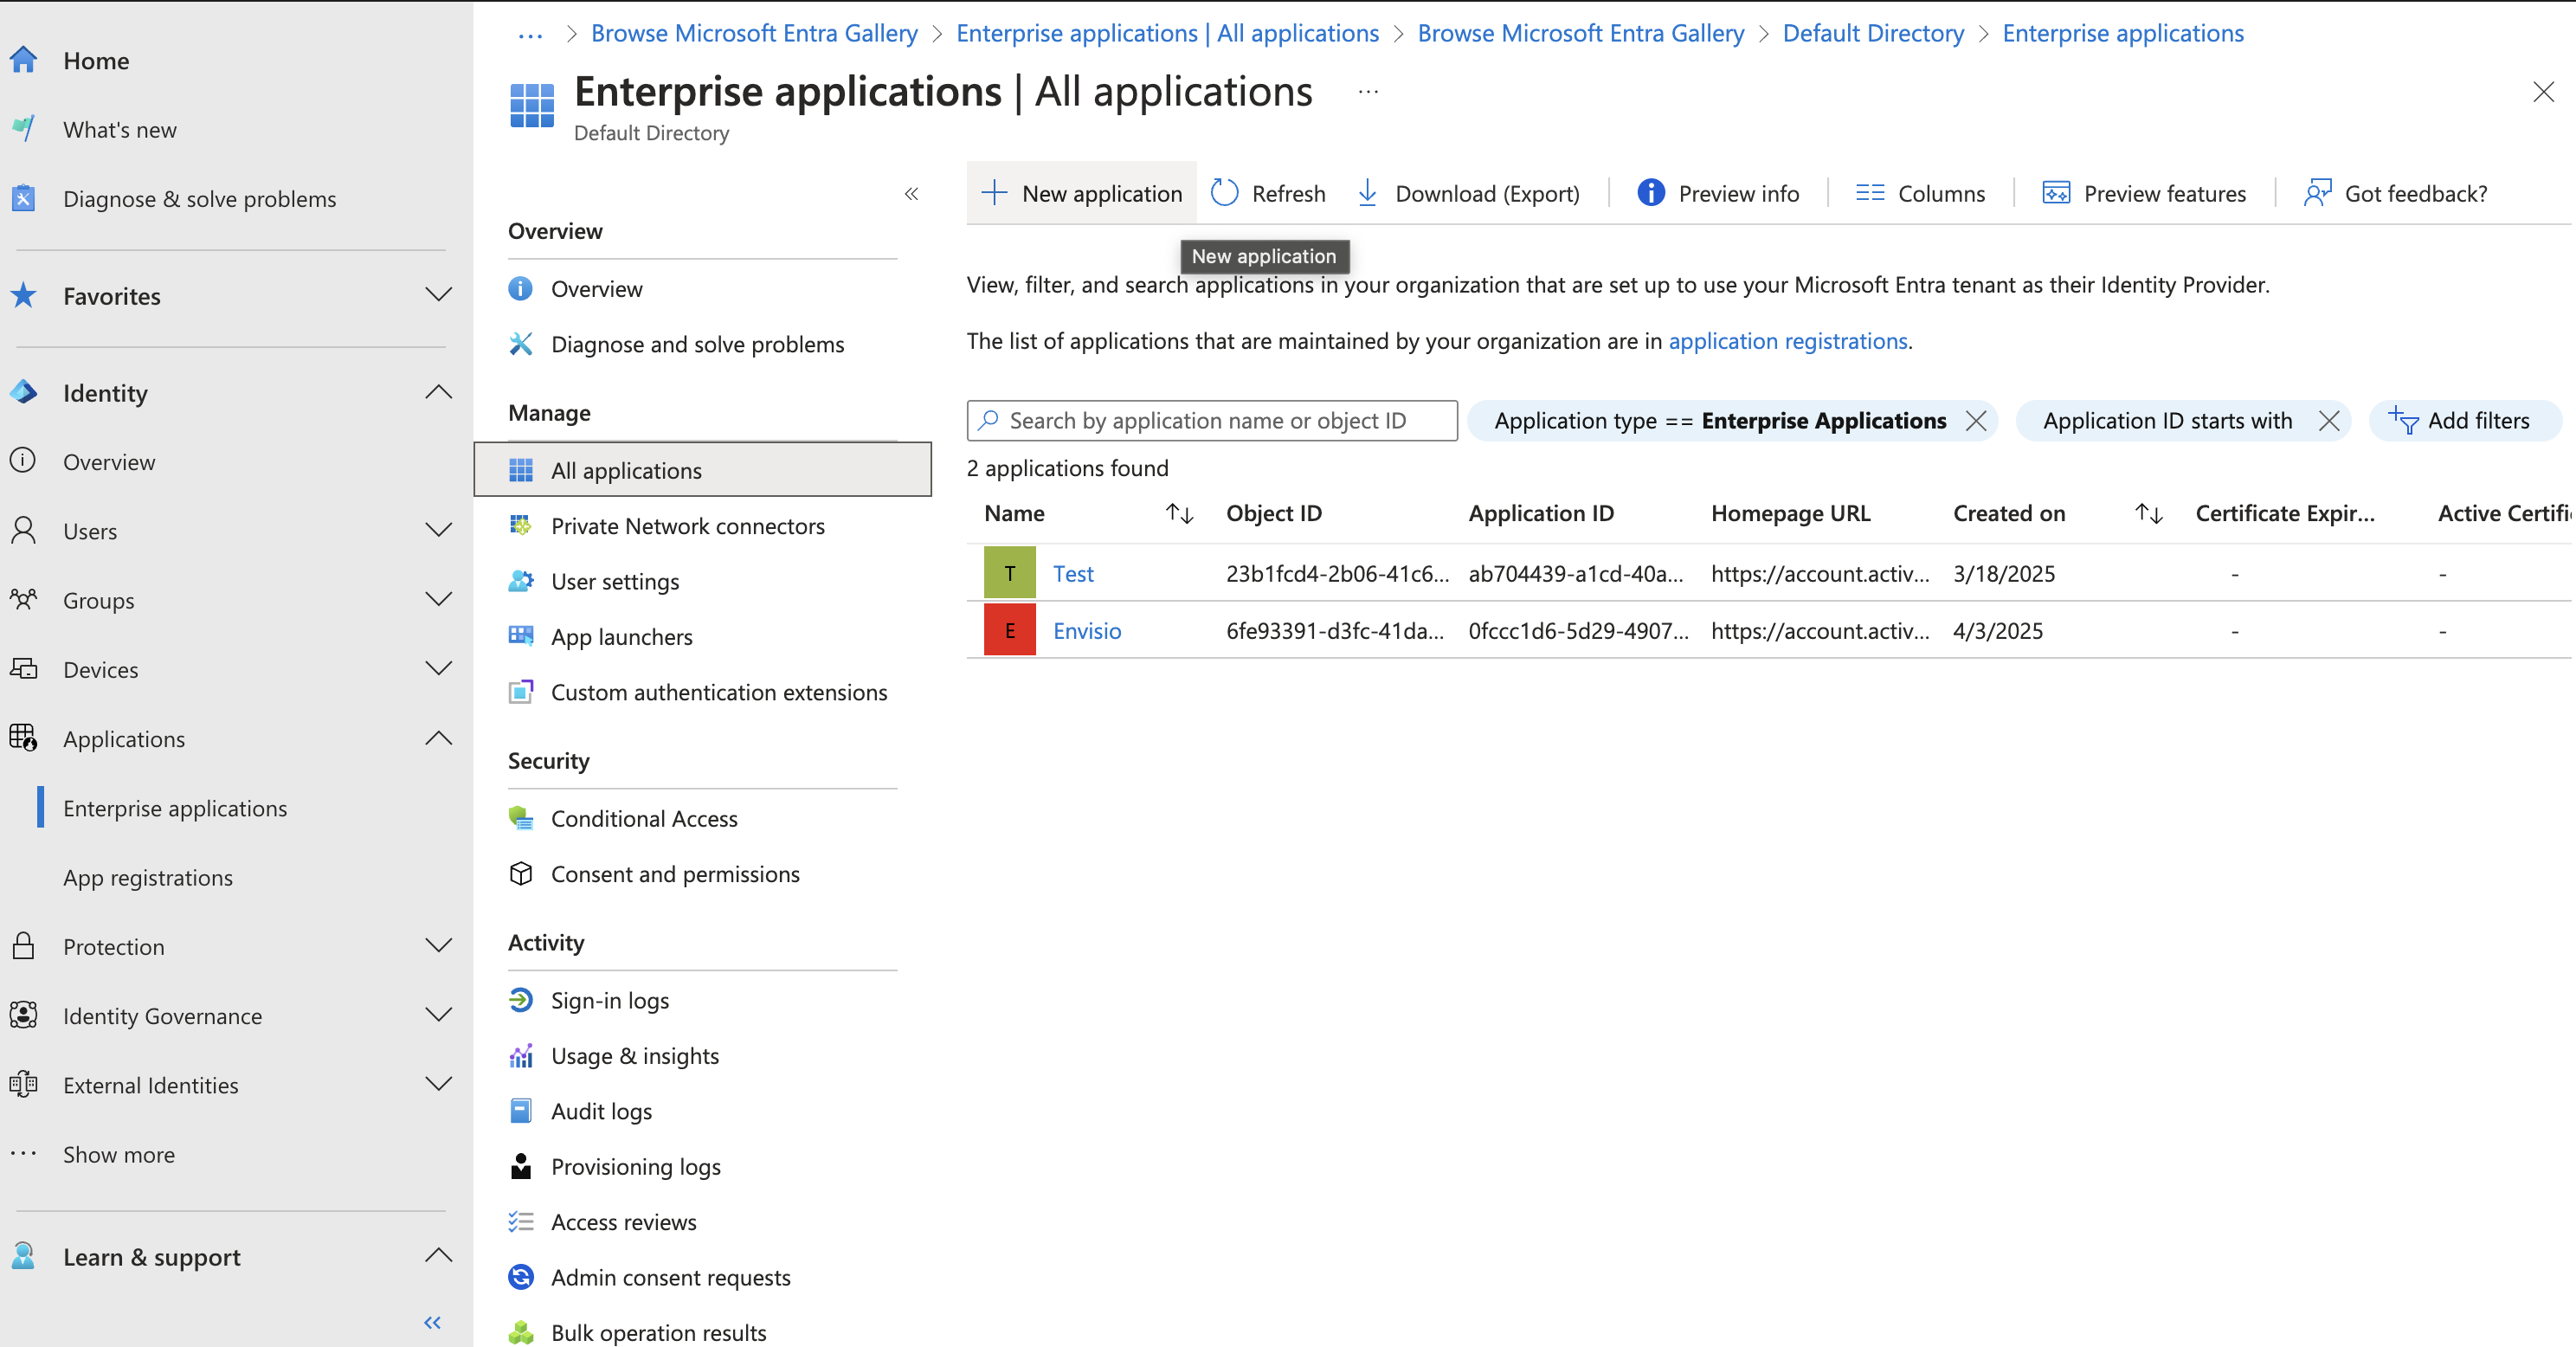Collapse the Learn & support chevron
The width and height of the screenshot is (2576, 1347).
438,1255
